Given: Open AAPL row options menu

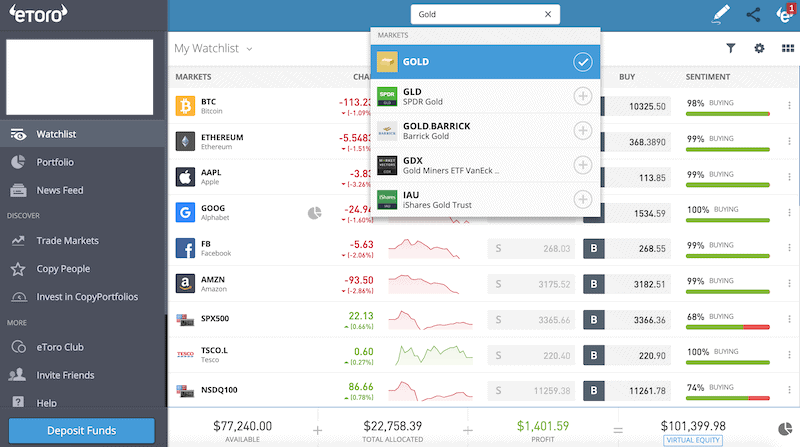Looking at the screenshot, I should coord(789,177).
